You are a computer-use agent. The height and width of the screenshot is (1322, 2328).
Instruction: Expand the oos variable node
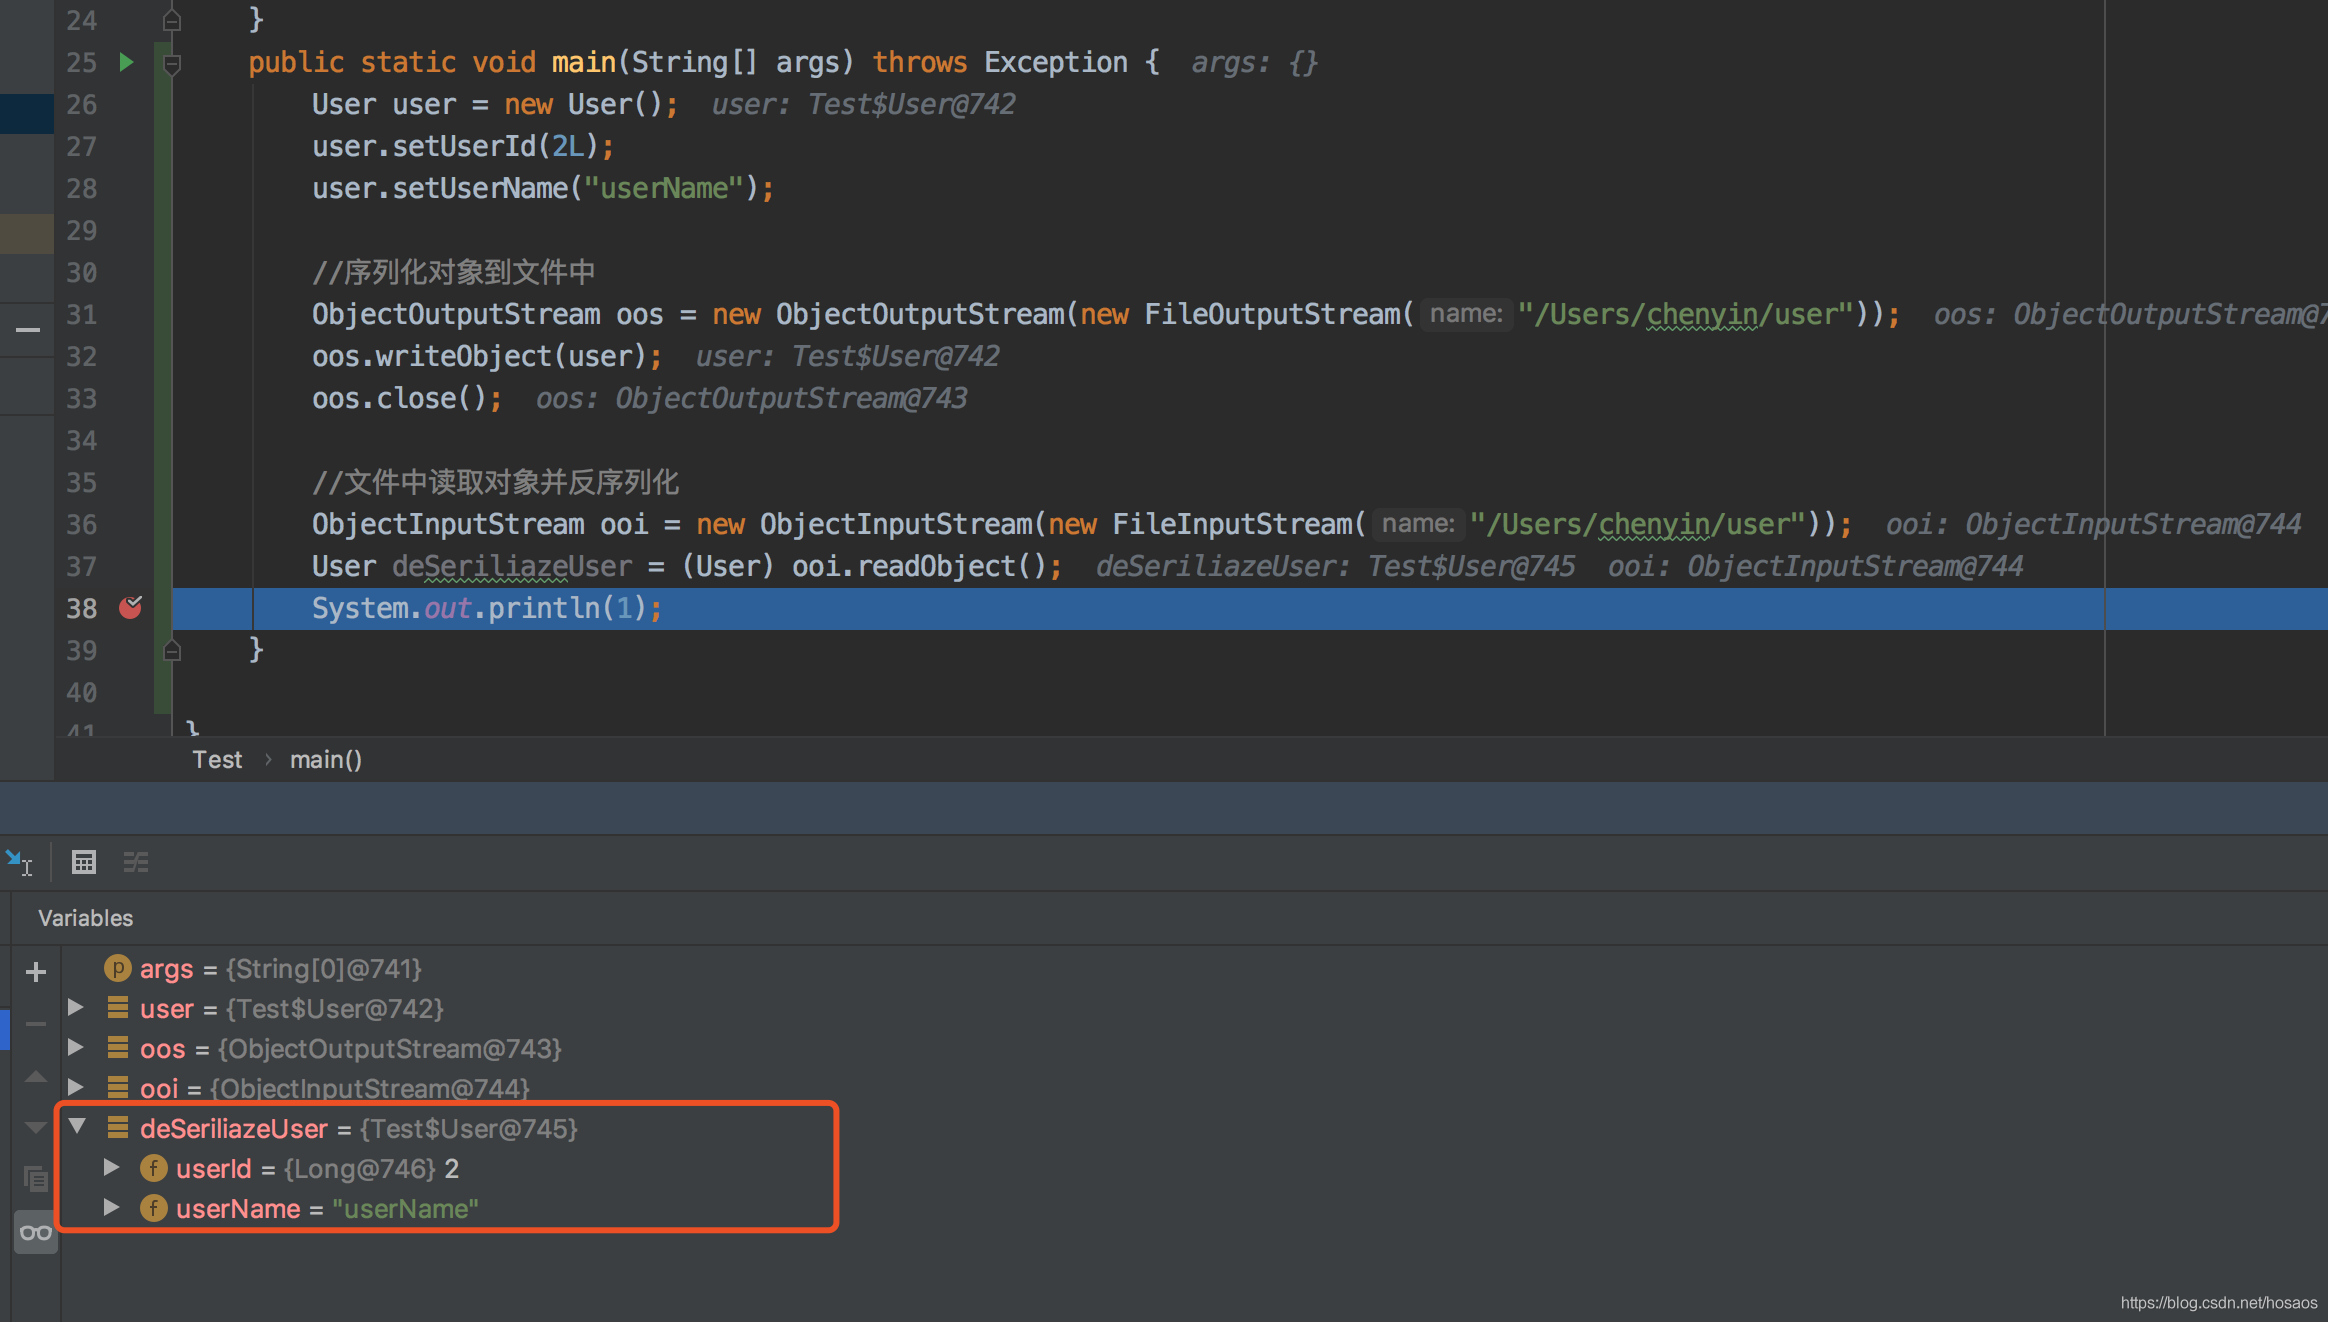76,1048
